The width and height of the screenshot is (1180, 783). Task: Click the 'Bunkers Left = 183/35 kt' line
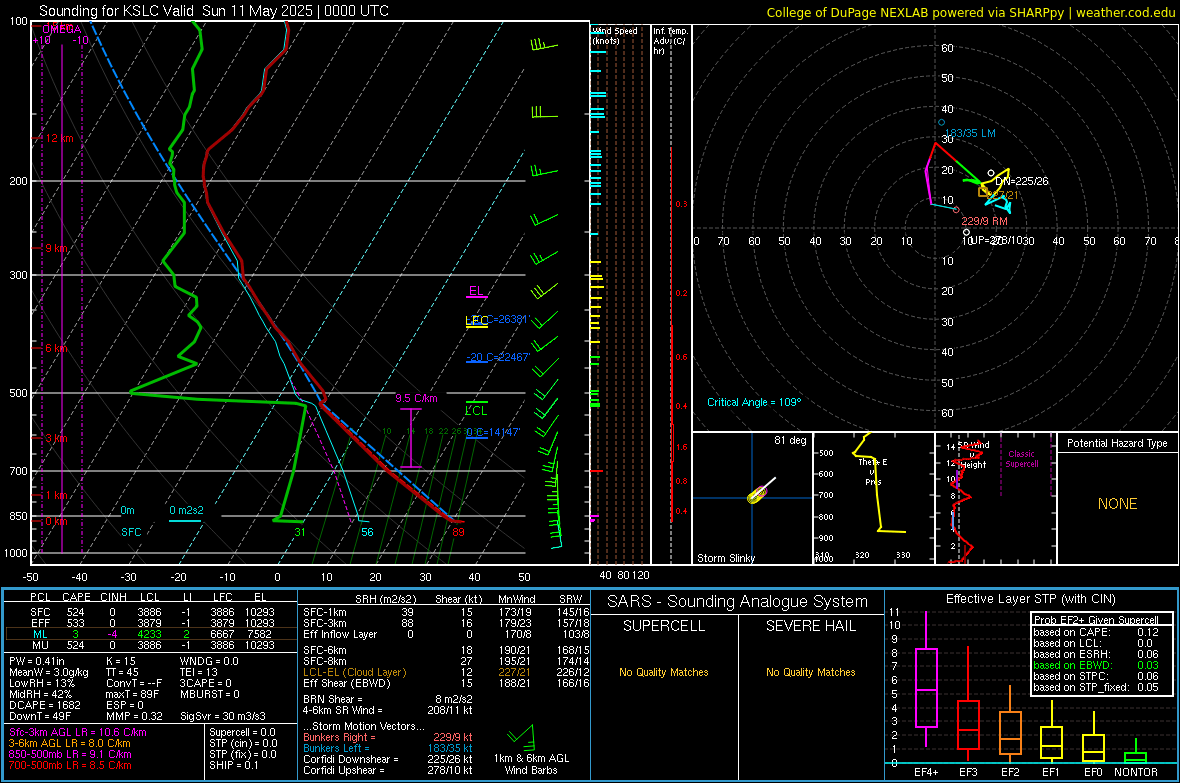pos(388,748)
